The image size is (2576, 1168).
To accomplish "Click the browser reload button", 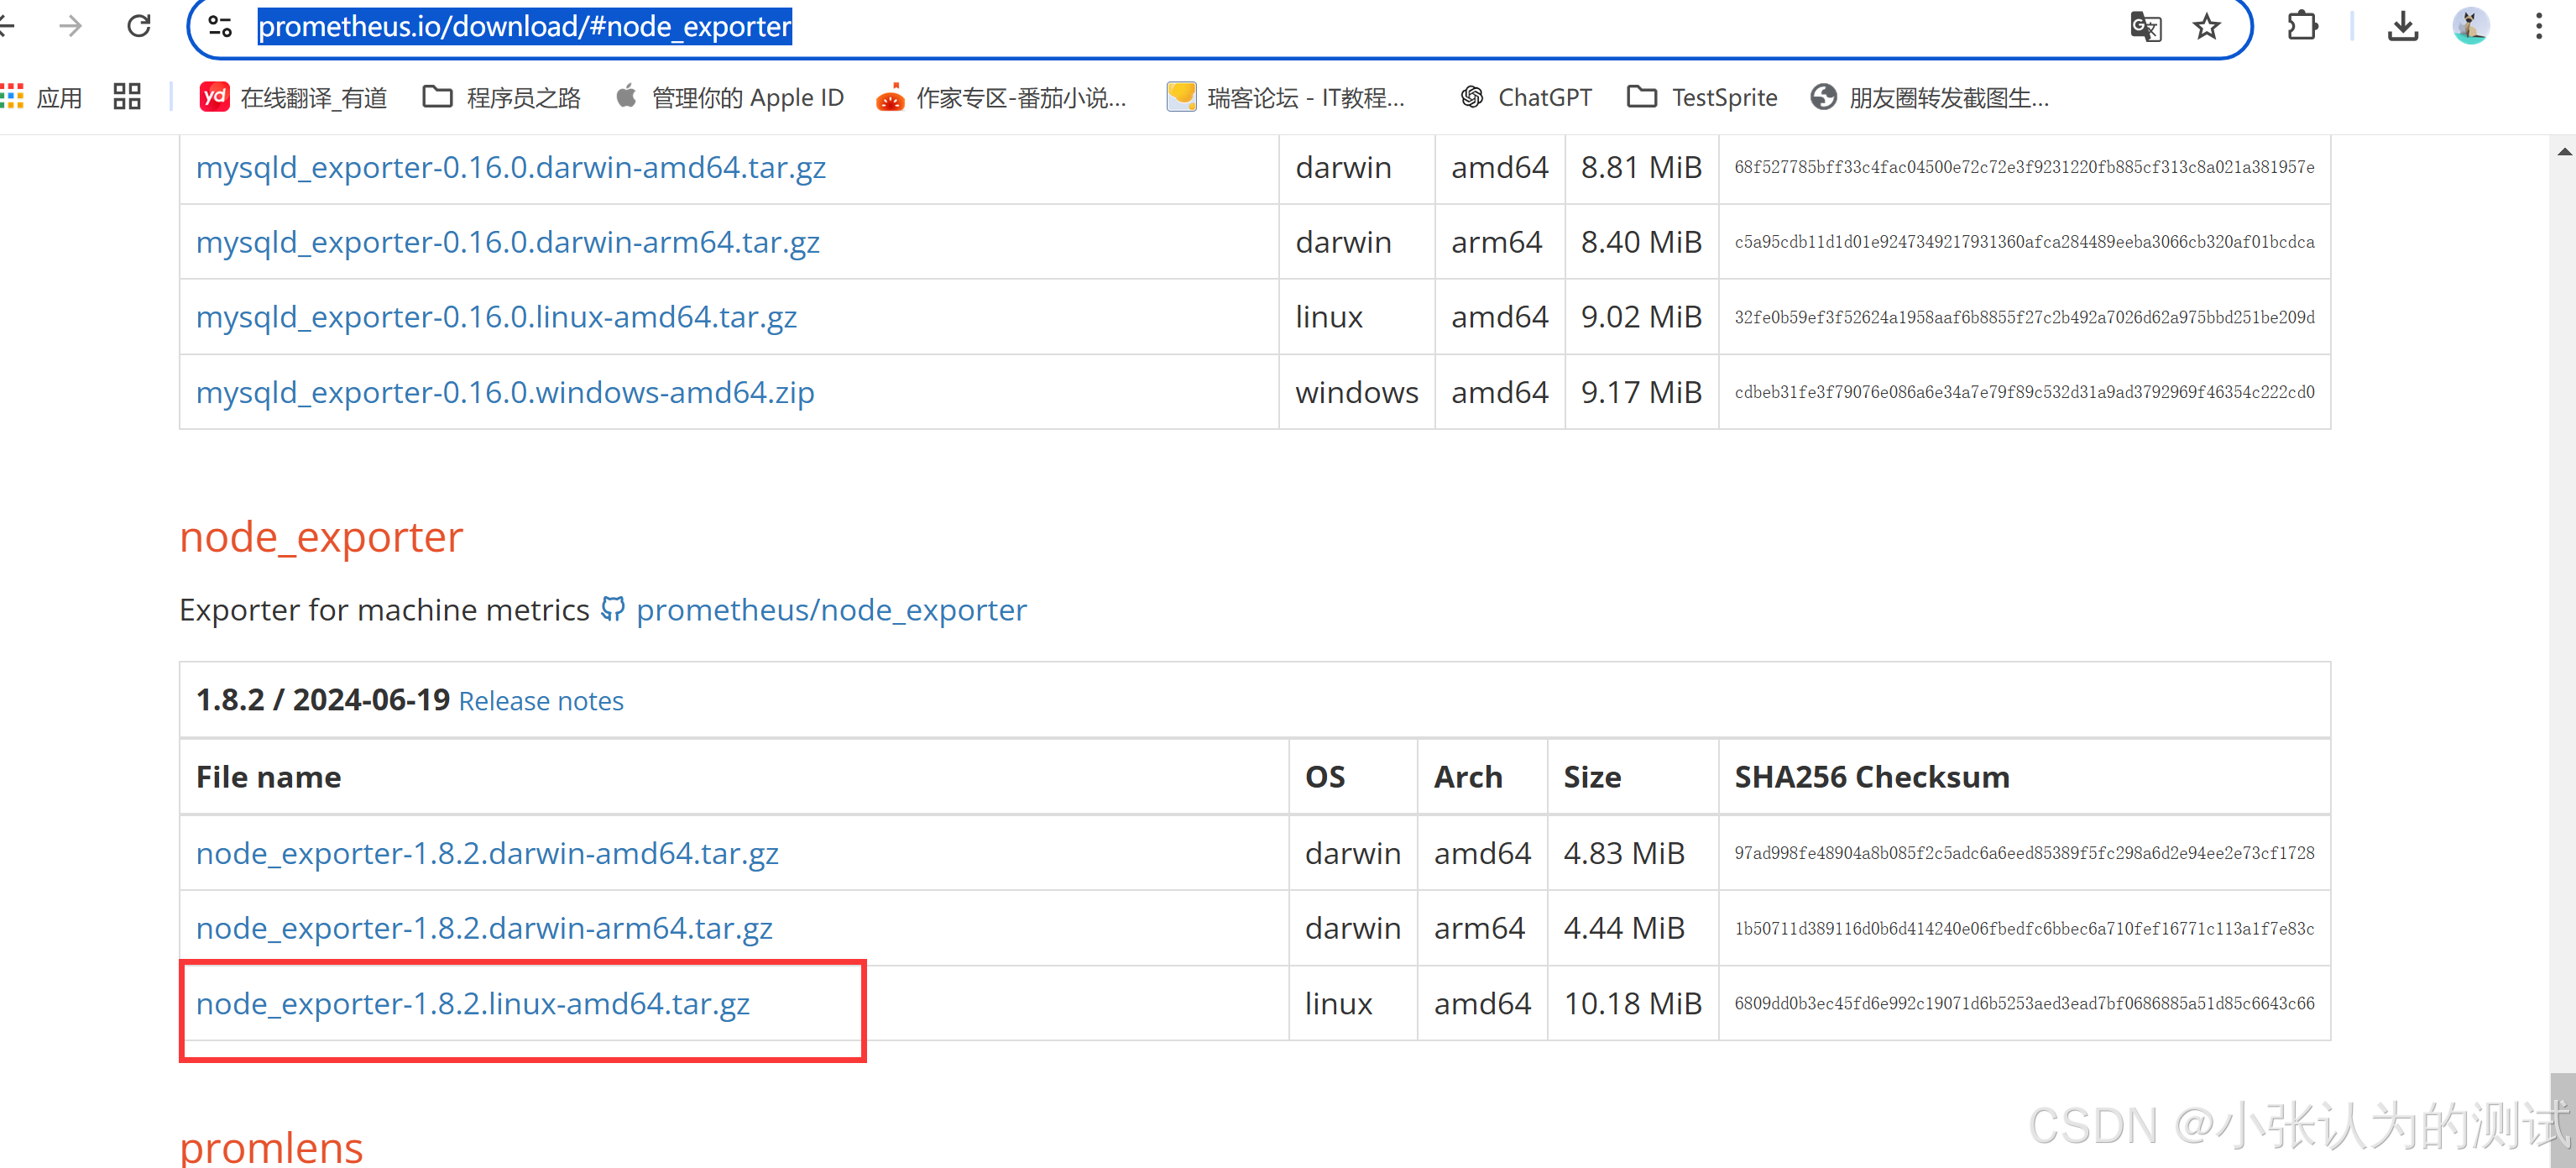I will 138,26.
